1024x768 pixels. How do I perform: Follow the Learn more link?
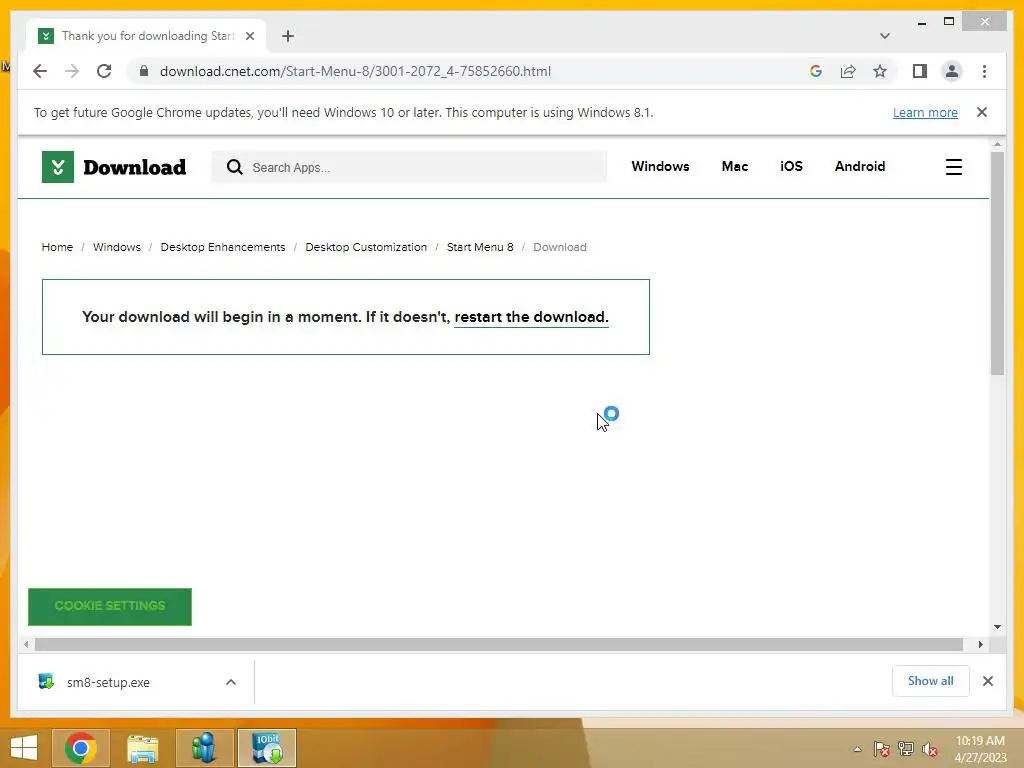click(925, 112)
